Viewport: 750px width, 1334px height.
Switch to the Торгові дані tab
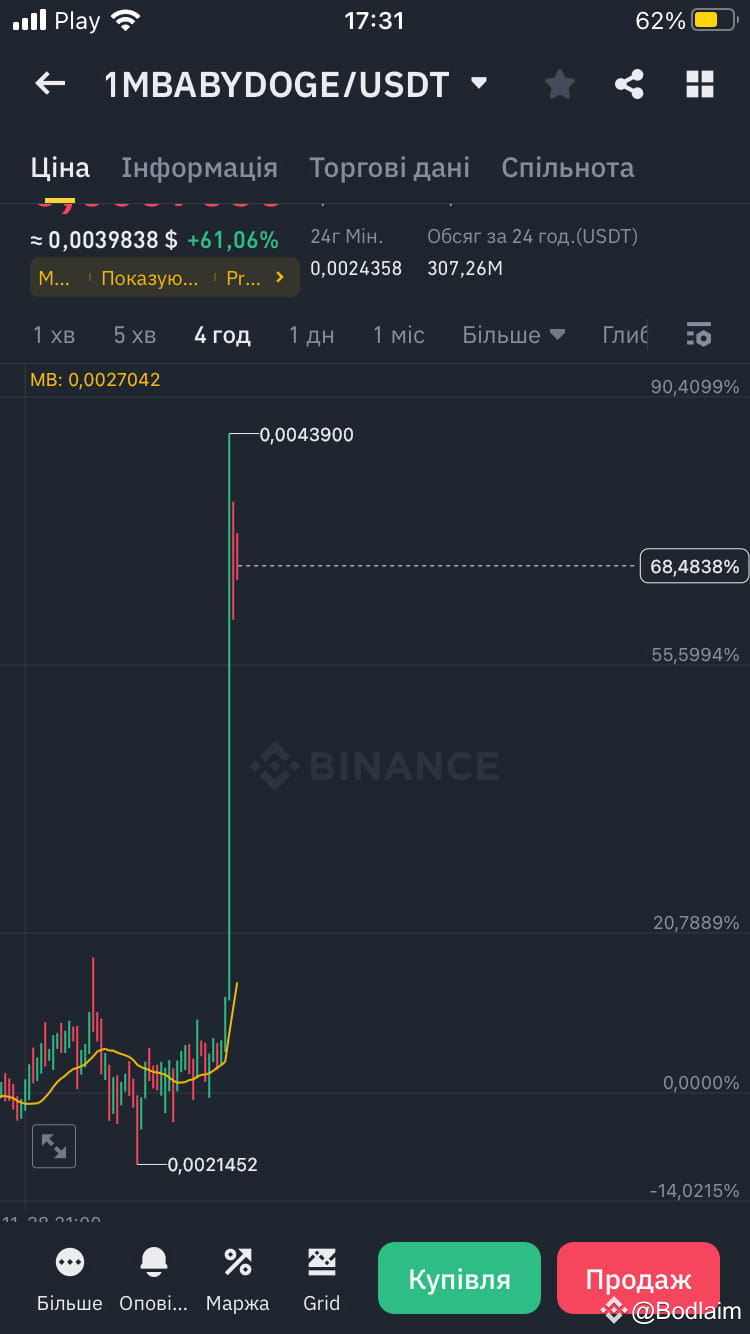[389, 168]
